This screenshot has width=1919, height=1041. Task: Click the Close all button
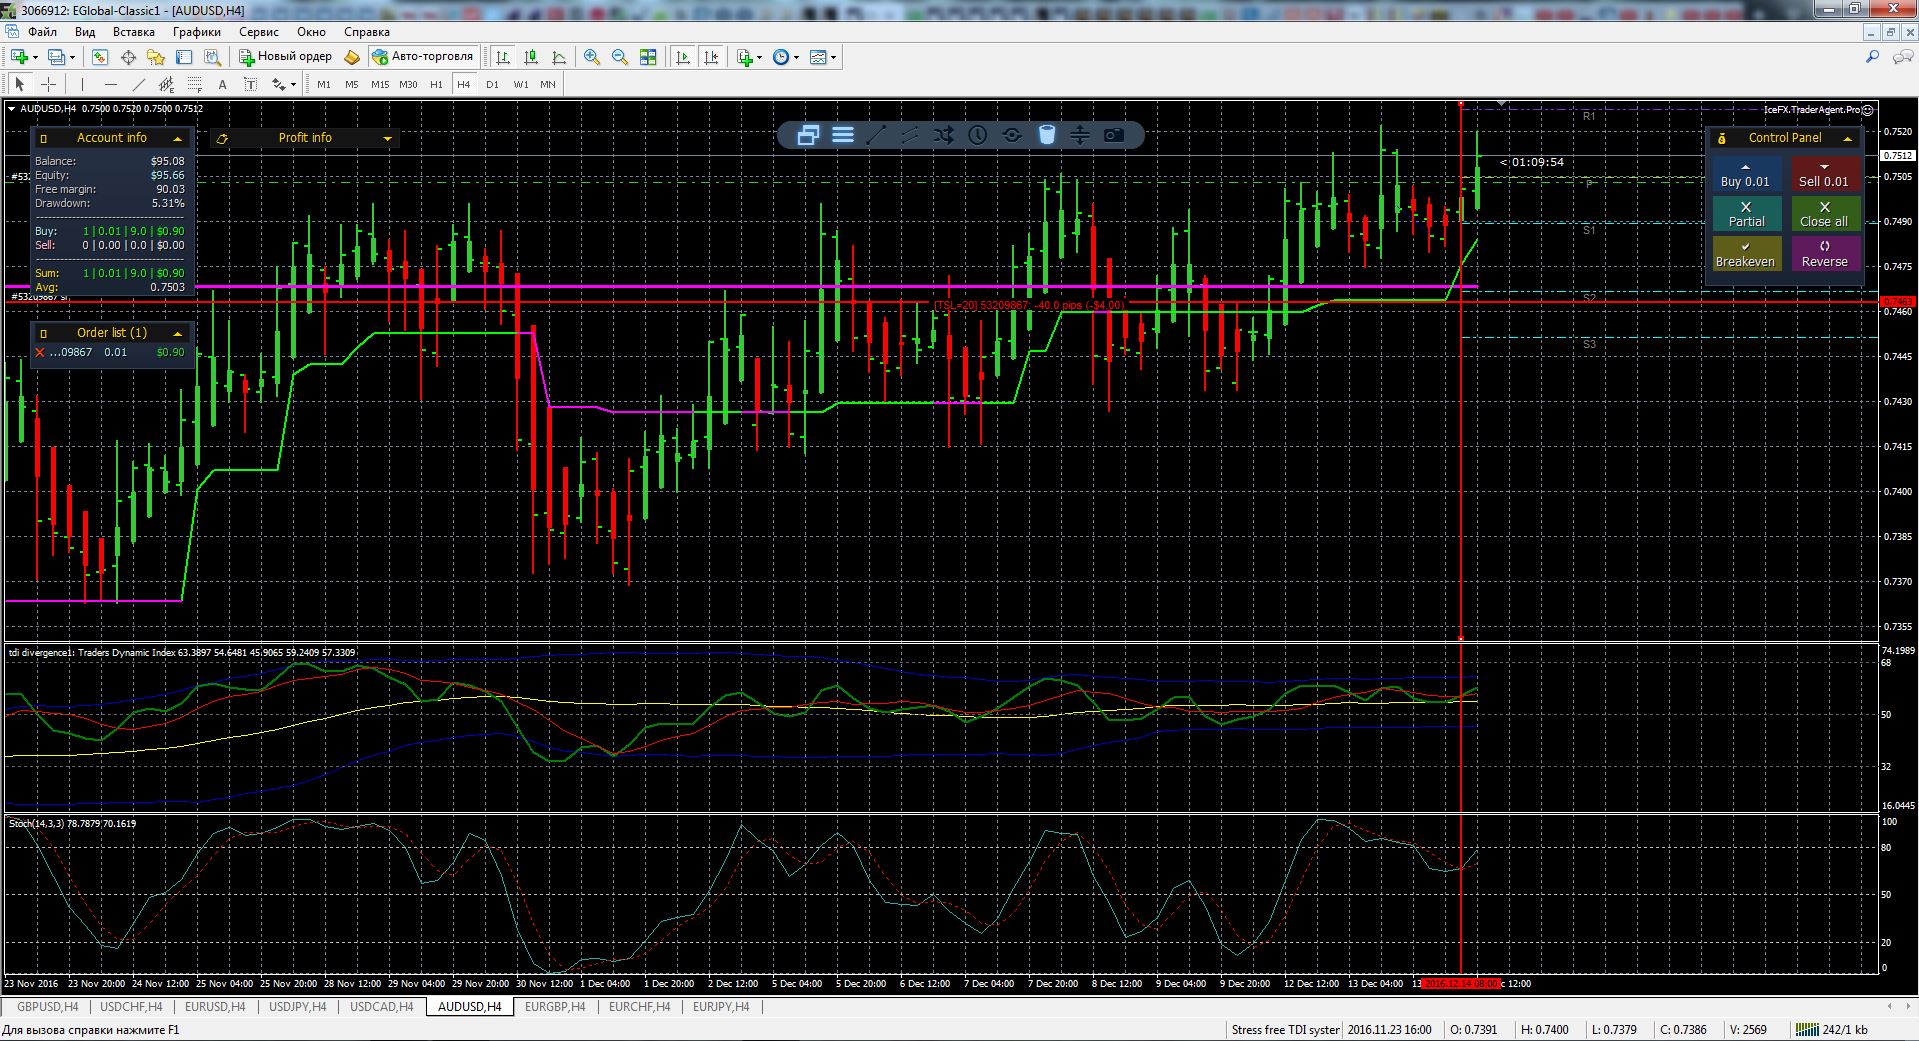click(x=1824, y=214)
